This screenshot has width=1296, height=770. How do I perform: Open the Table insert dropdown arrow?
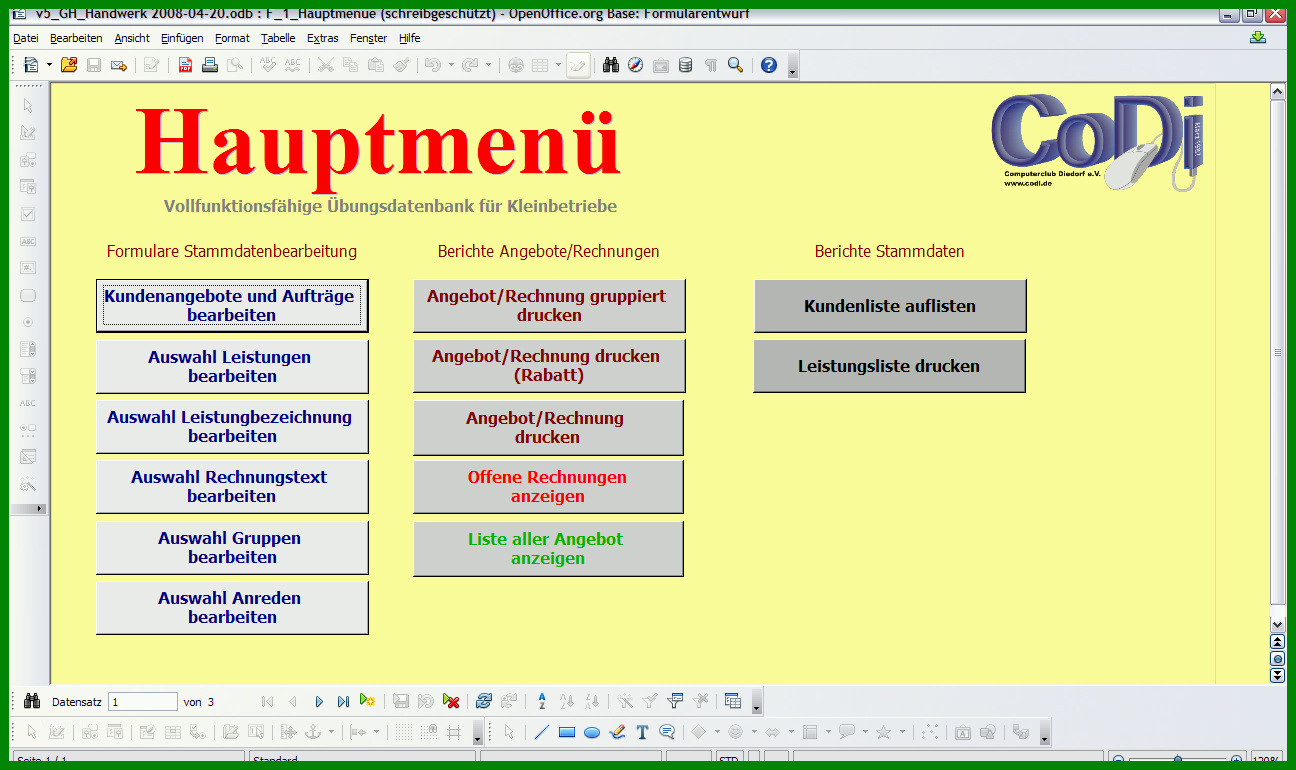tap(557, 65)
